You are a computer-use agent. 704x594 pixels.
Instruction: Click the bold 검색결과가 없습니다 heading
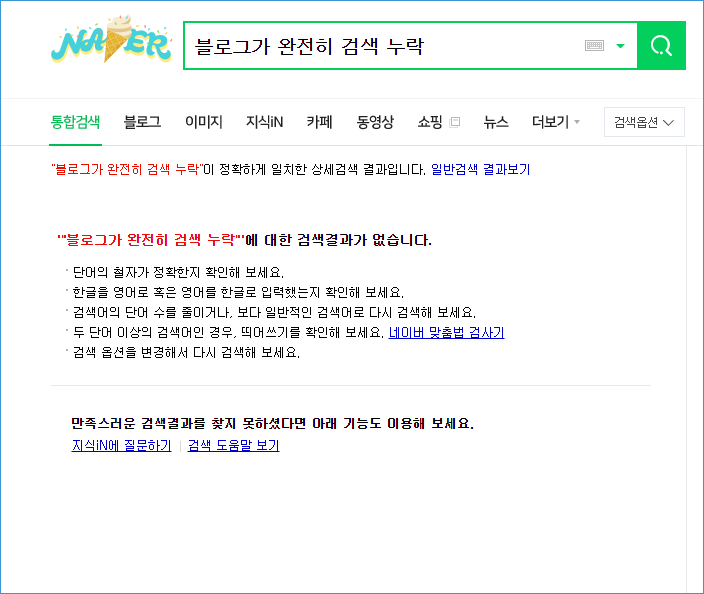244,240
